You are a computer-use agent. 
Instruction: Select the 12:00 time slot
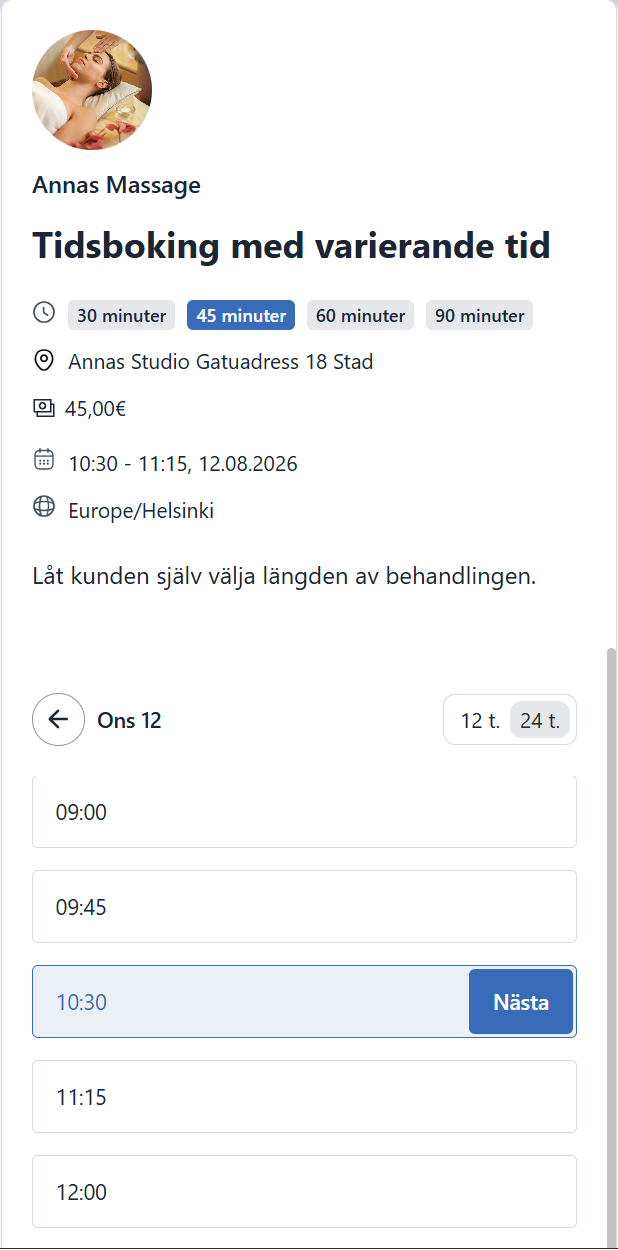(x=304, y=1192)
